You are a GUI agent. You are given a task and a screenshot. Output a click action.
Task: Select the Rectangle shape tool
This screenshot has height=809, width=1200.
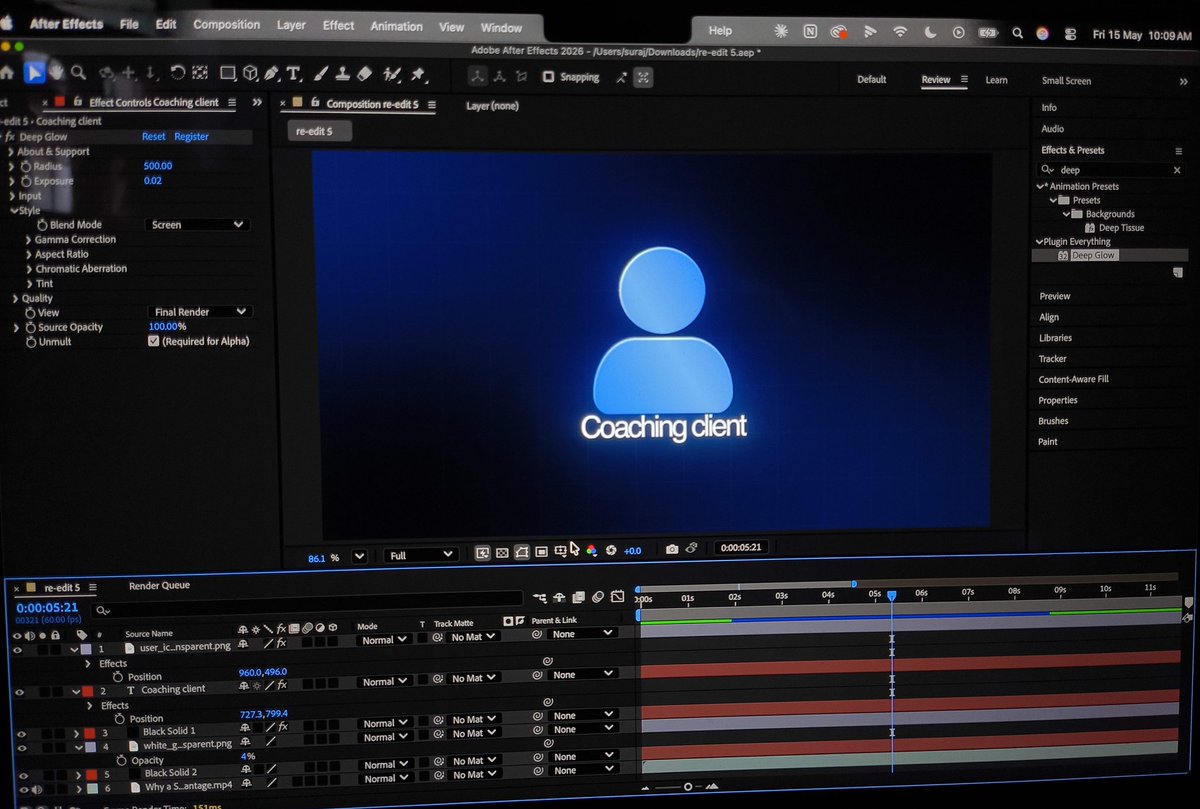click(x=228, y=73)
